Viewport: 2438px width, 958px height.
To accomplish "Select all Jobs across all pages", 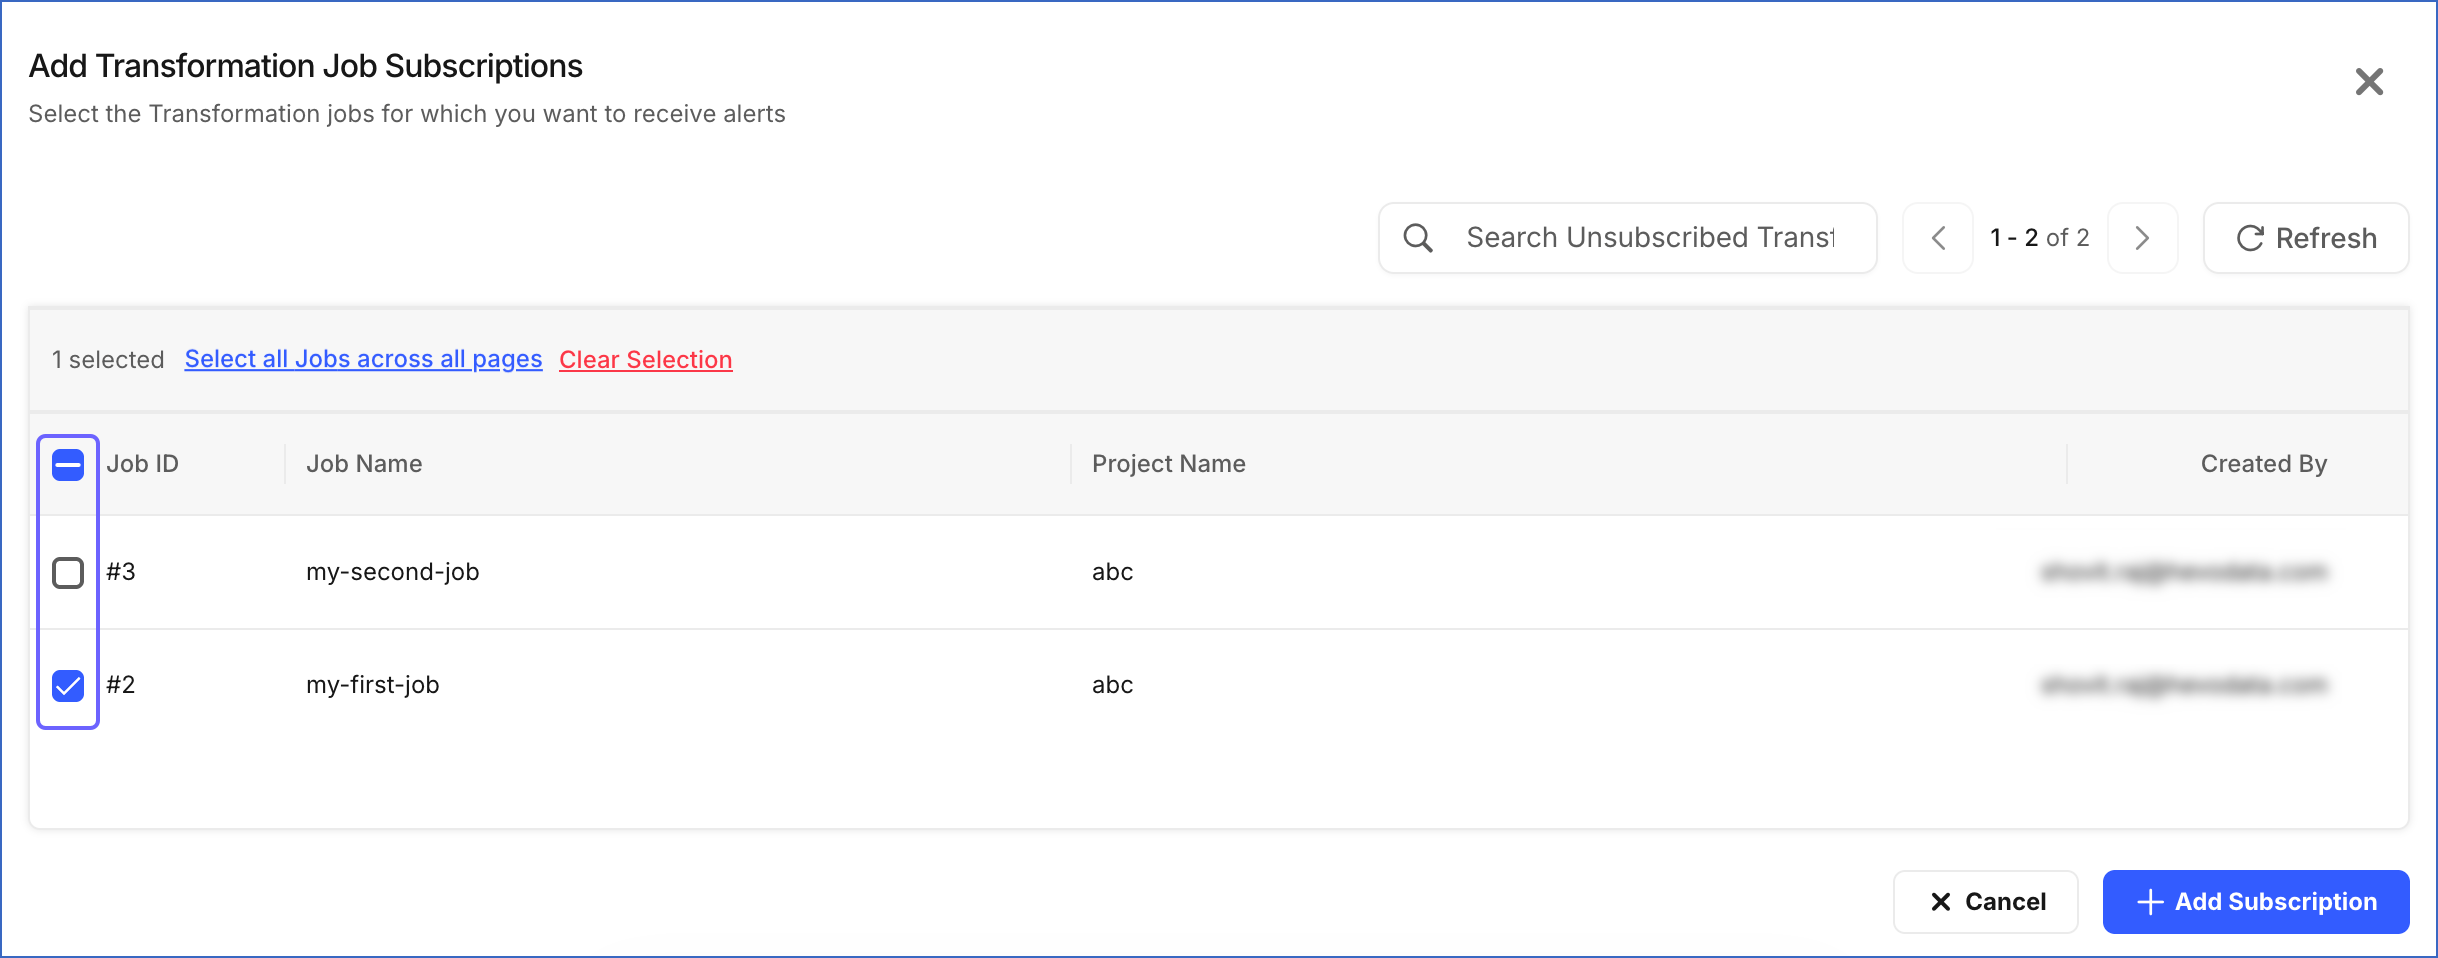I will click(363, 359).
